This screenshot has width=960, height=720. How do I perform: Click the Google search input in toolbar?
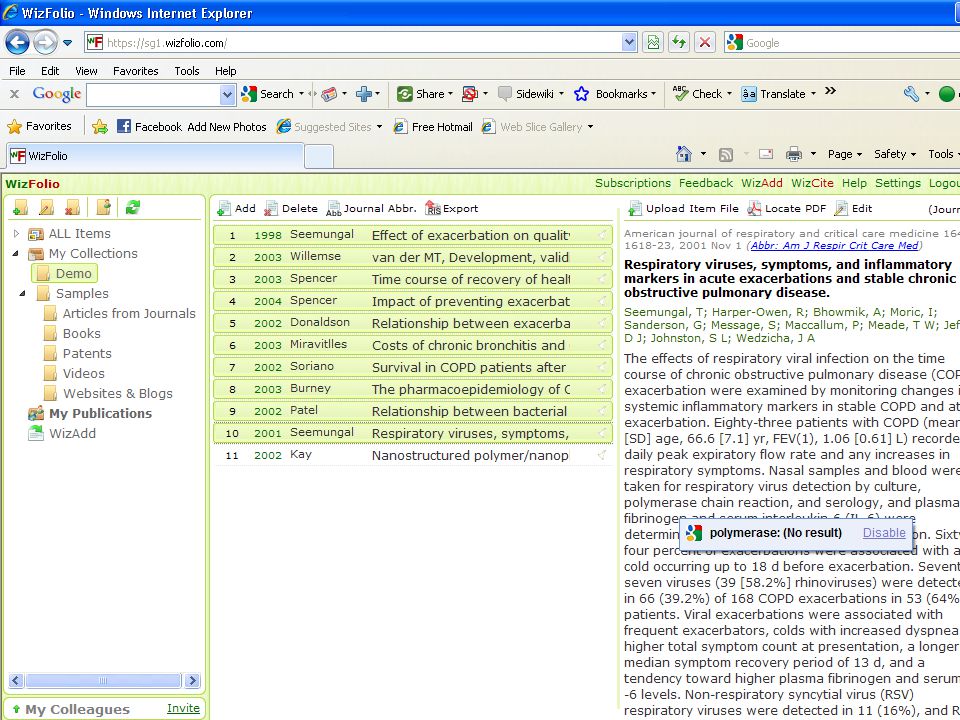(153, 94)
